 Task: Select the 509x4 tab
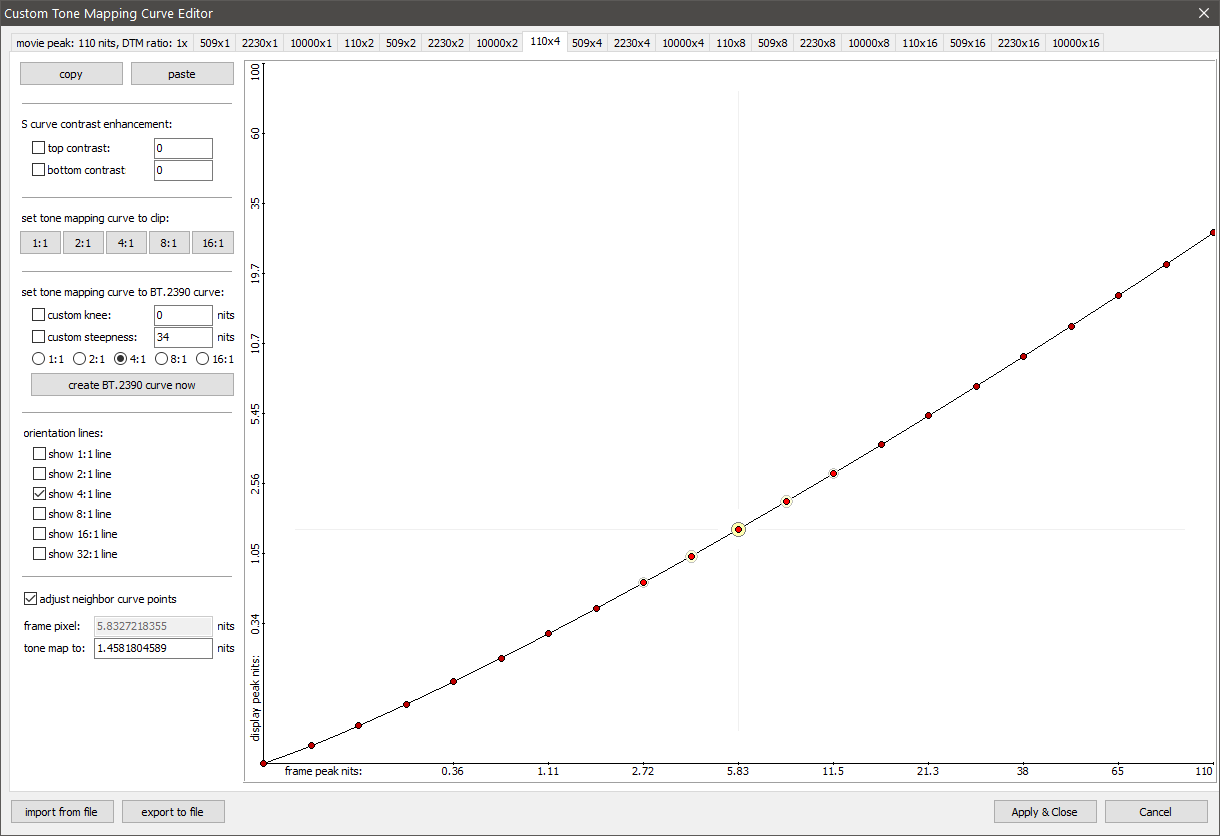[x=587, y=43]
